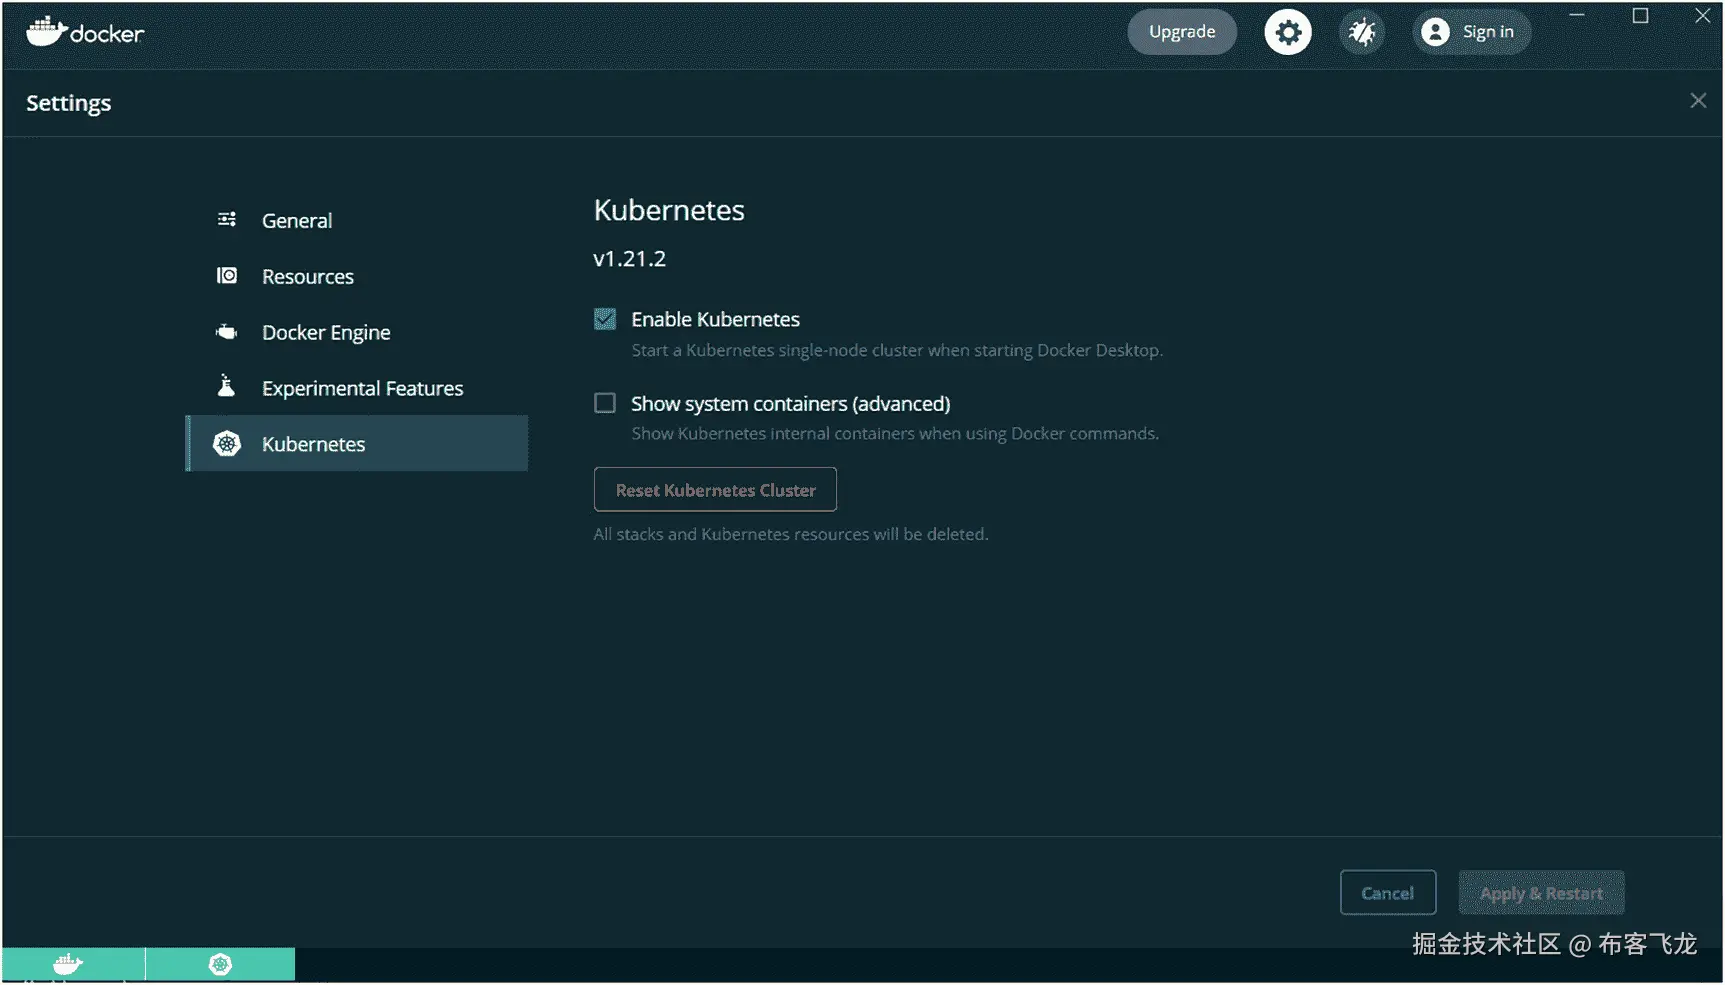Image resolution: width=1725 pixels, height=985 pixels.
Task: Click the v1.21.2 version text
Action: pyautogui.click(x=629, y=259)
